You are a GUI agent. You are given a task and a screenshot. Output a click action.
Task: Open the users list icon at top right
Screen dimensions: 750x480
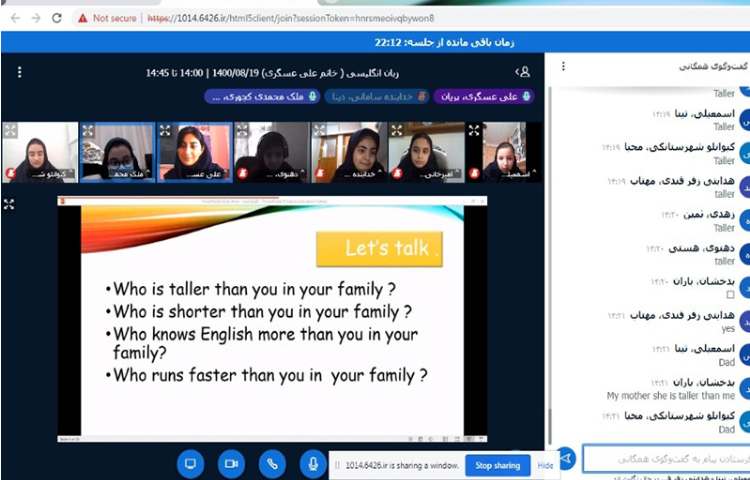click(522, 72)
